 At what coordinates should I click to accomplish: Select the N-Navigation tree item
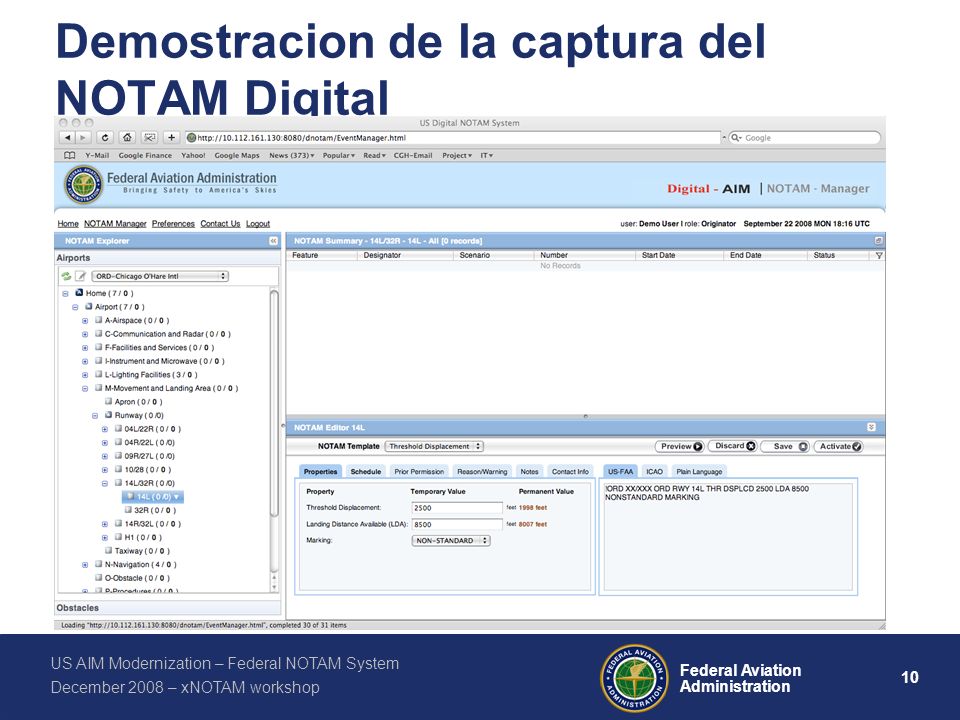135,564
